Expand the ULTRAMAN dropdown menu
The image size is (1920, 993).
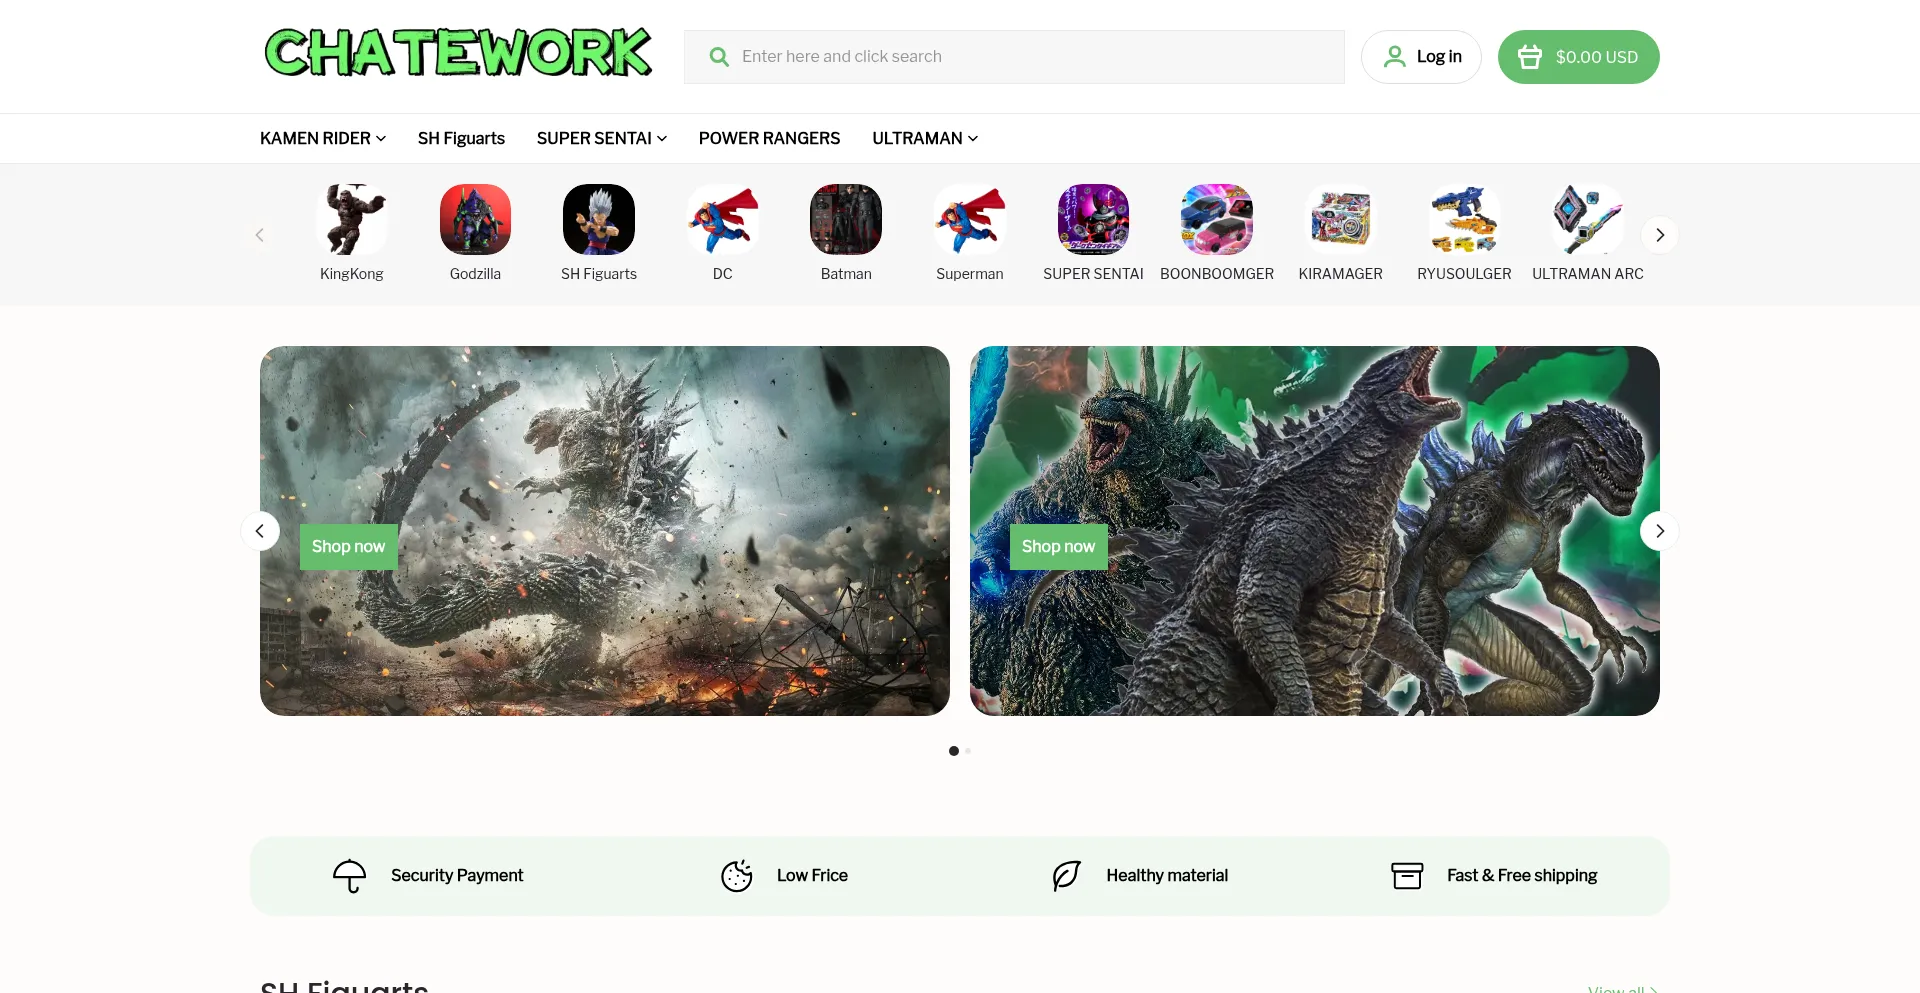pyautogui.click(x=925, y=138)
